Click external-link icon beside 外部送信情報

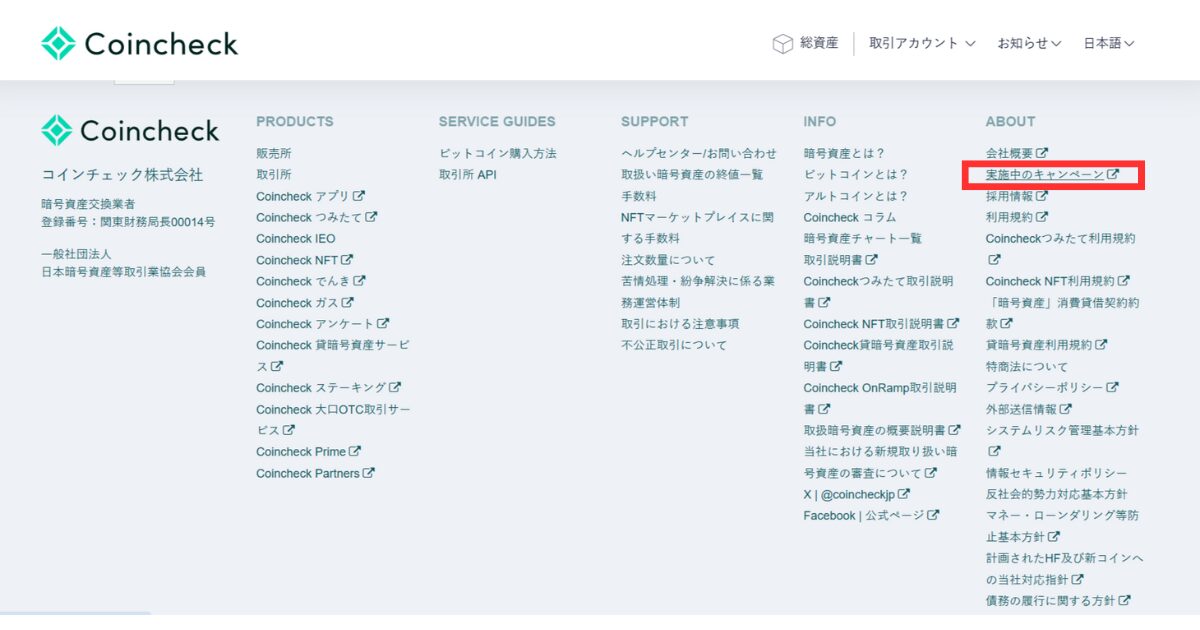pos(1066,409)
